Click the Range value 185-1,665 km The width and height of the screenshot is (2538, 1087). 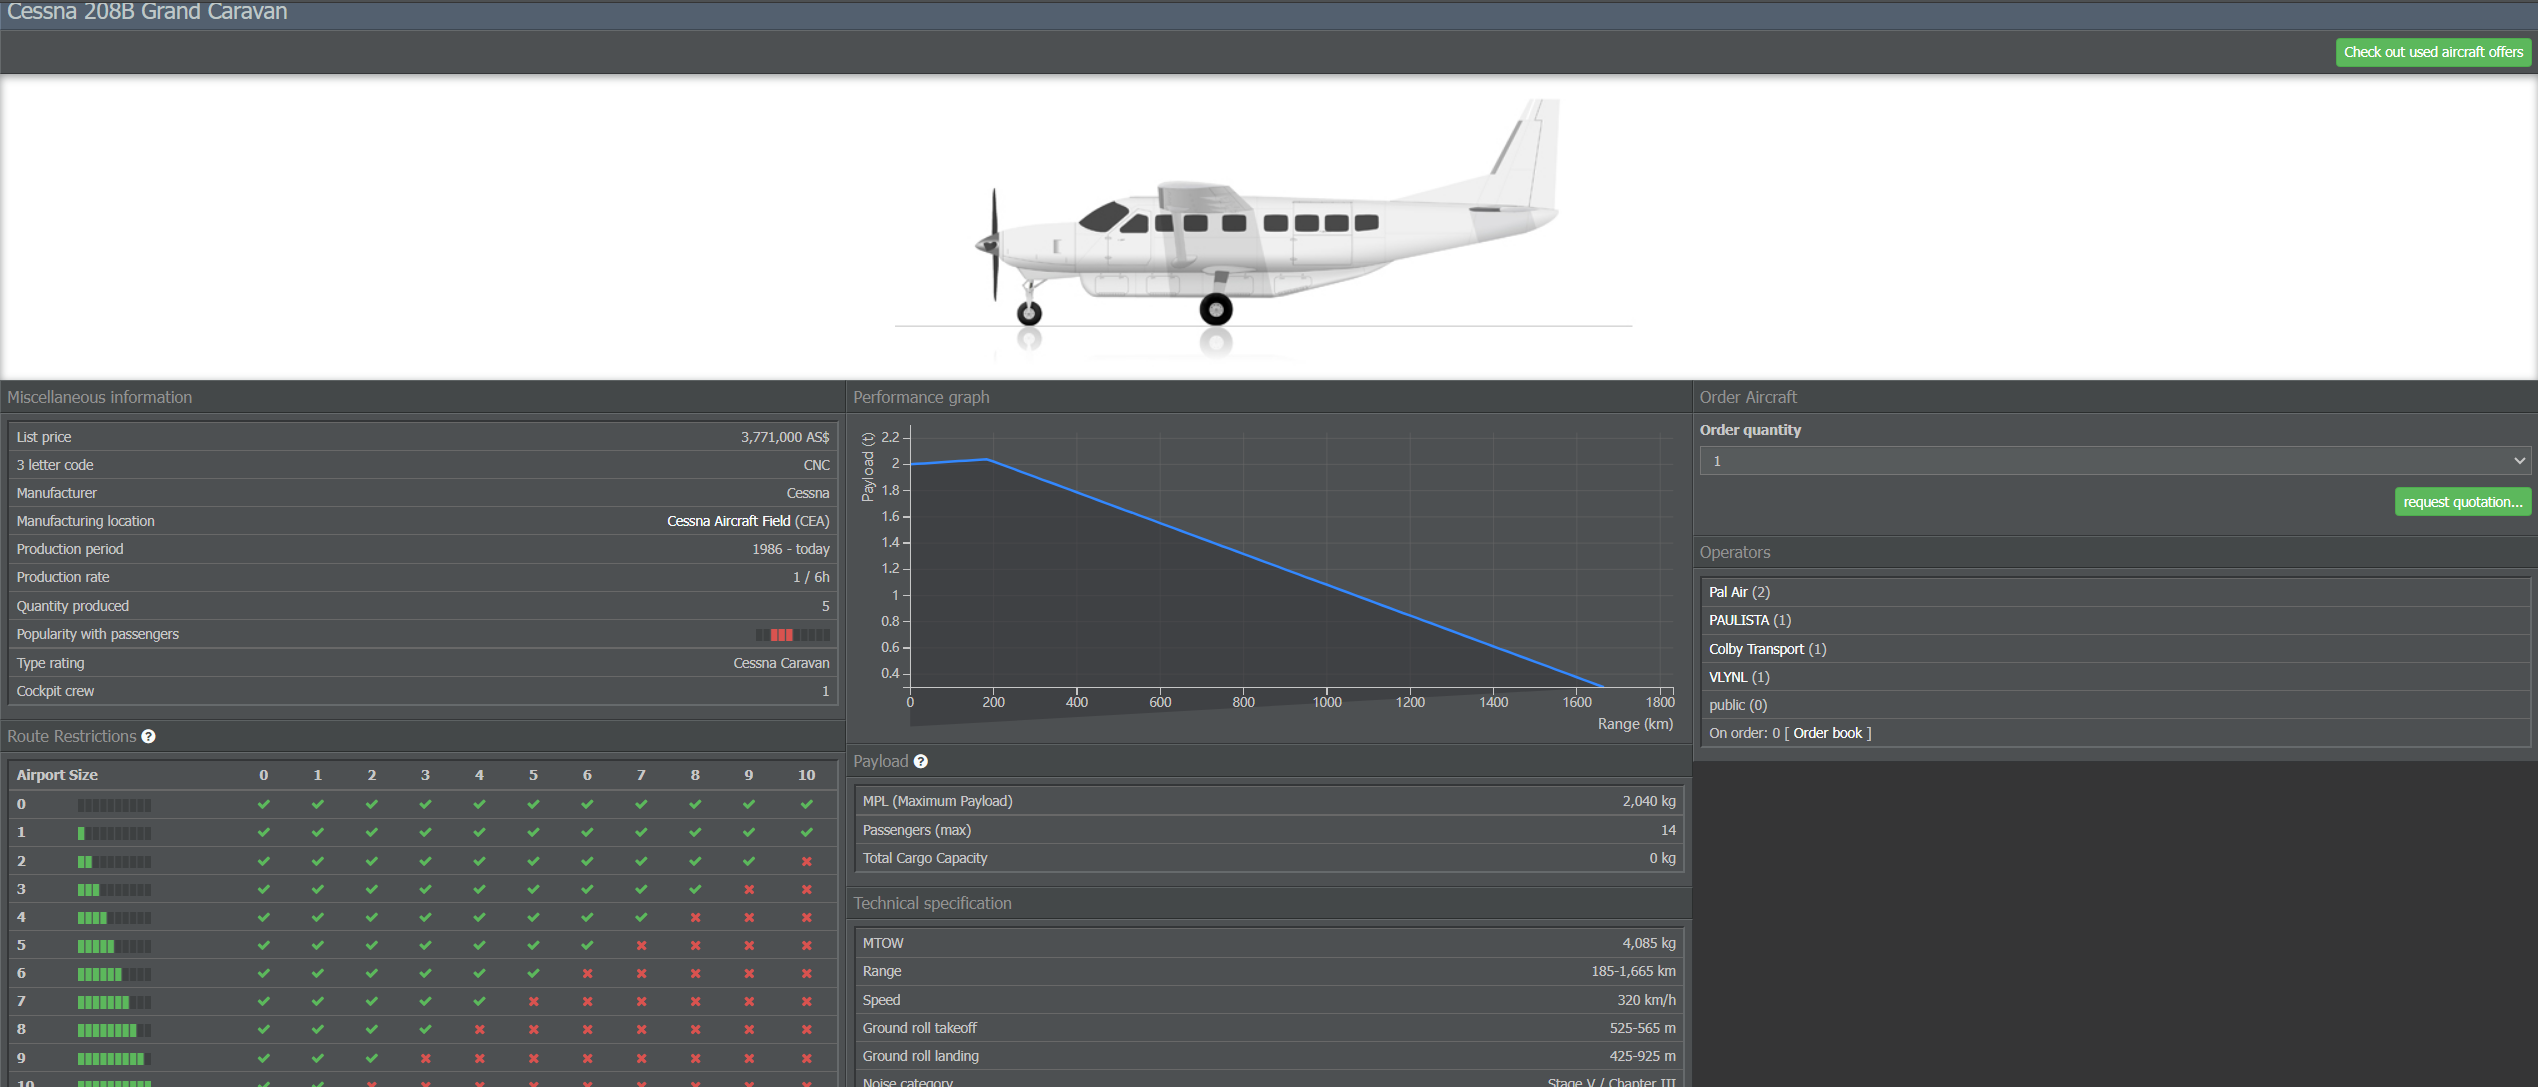(x=1633, y=971)
